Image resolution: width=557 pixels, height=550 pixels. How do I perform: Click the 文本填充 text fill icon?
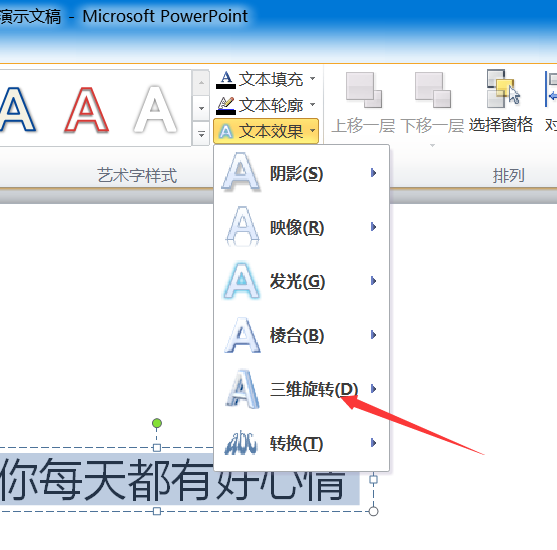point(226,80)
